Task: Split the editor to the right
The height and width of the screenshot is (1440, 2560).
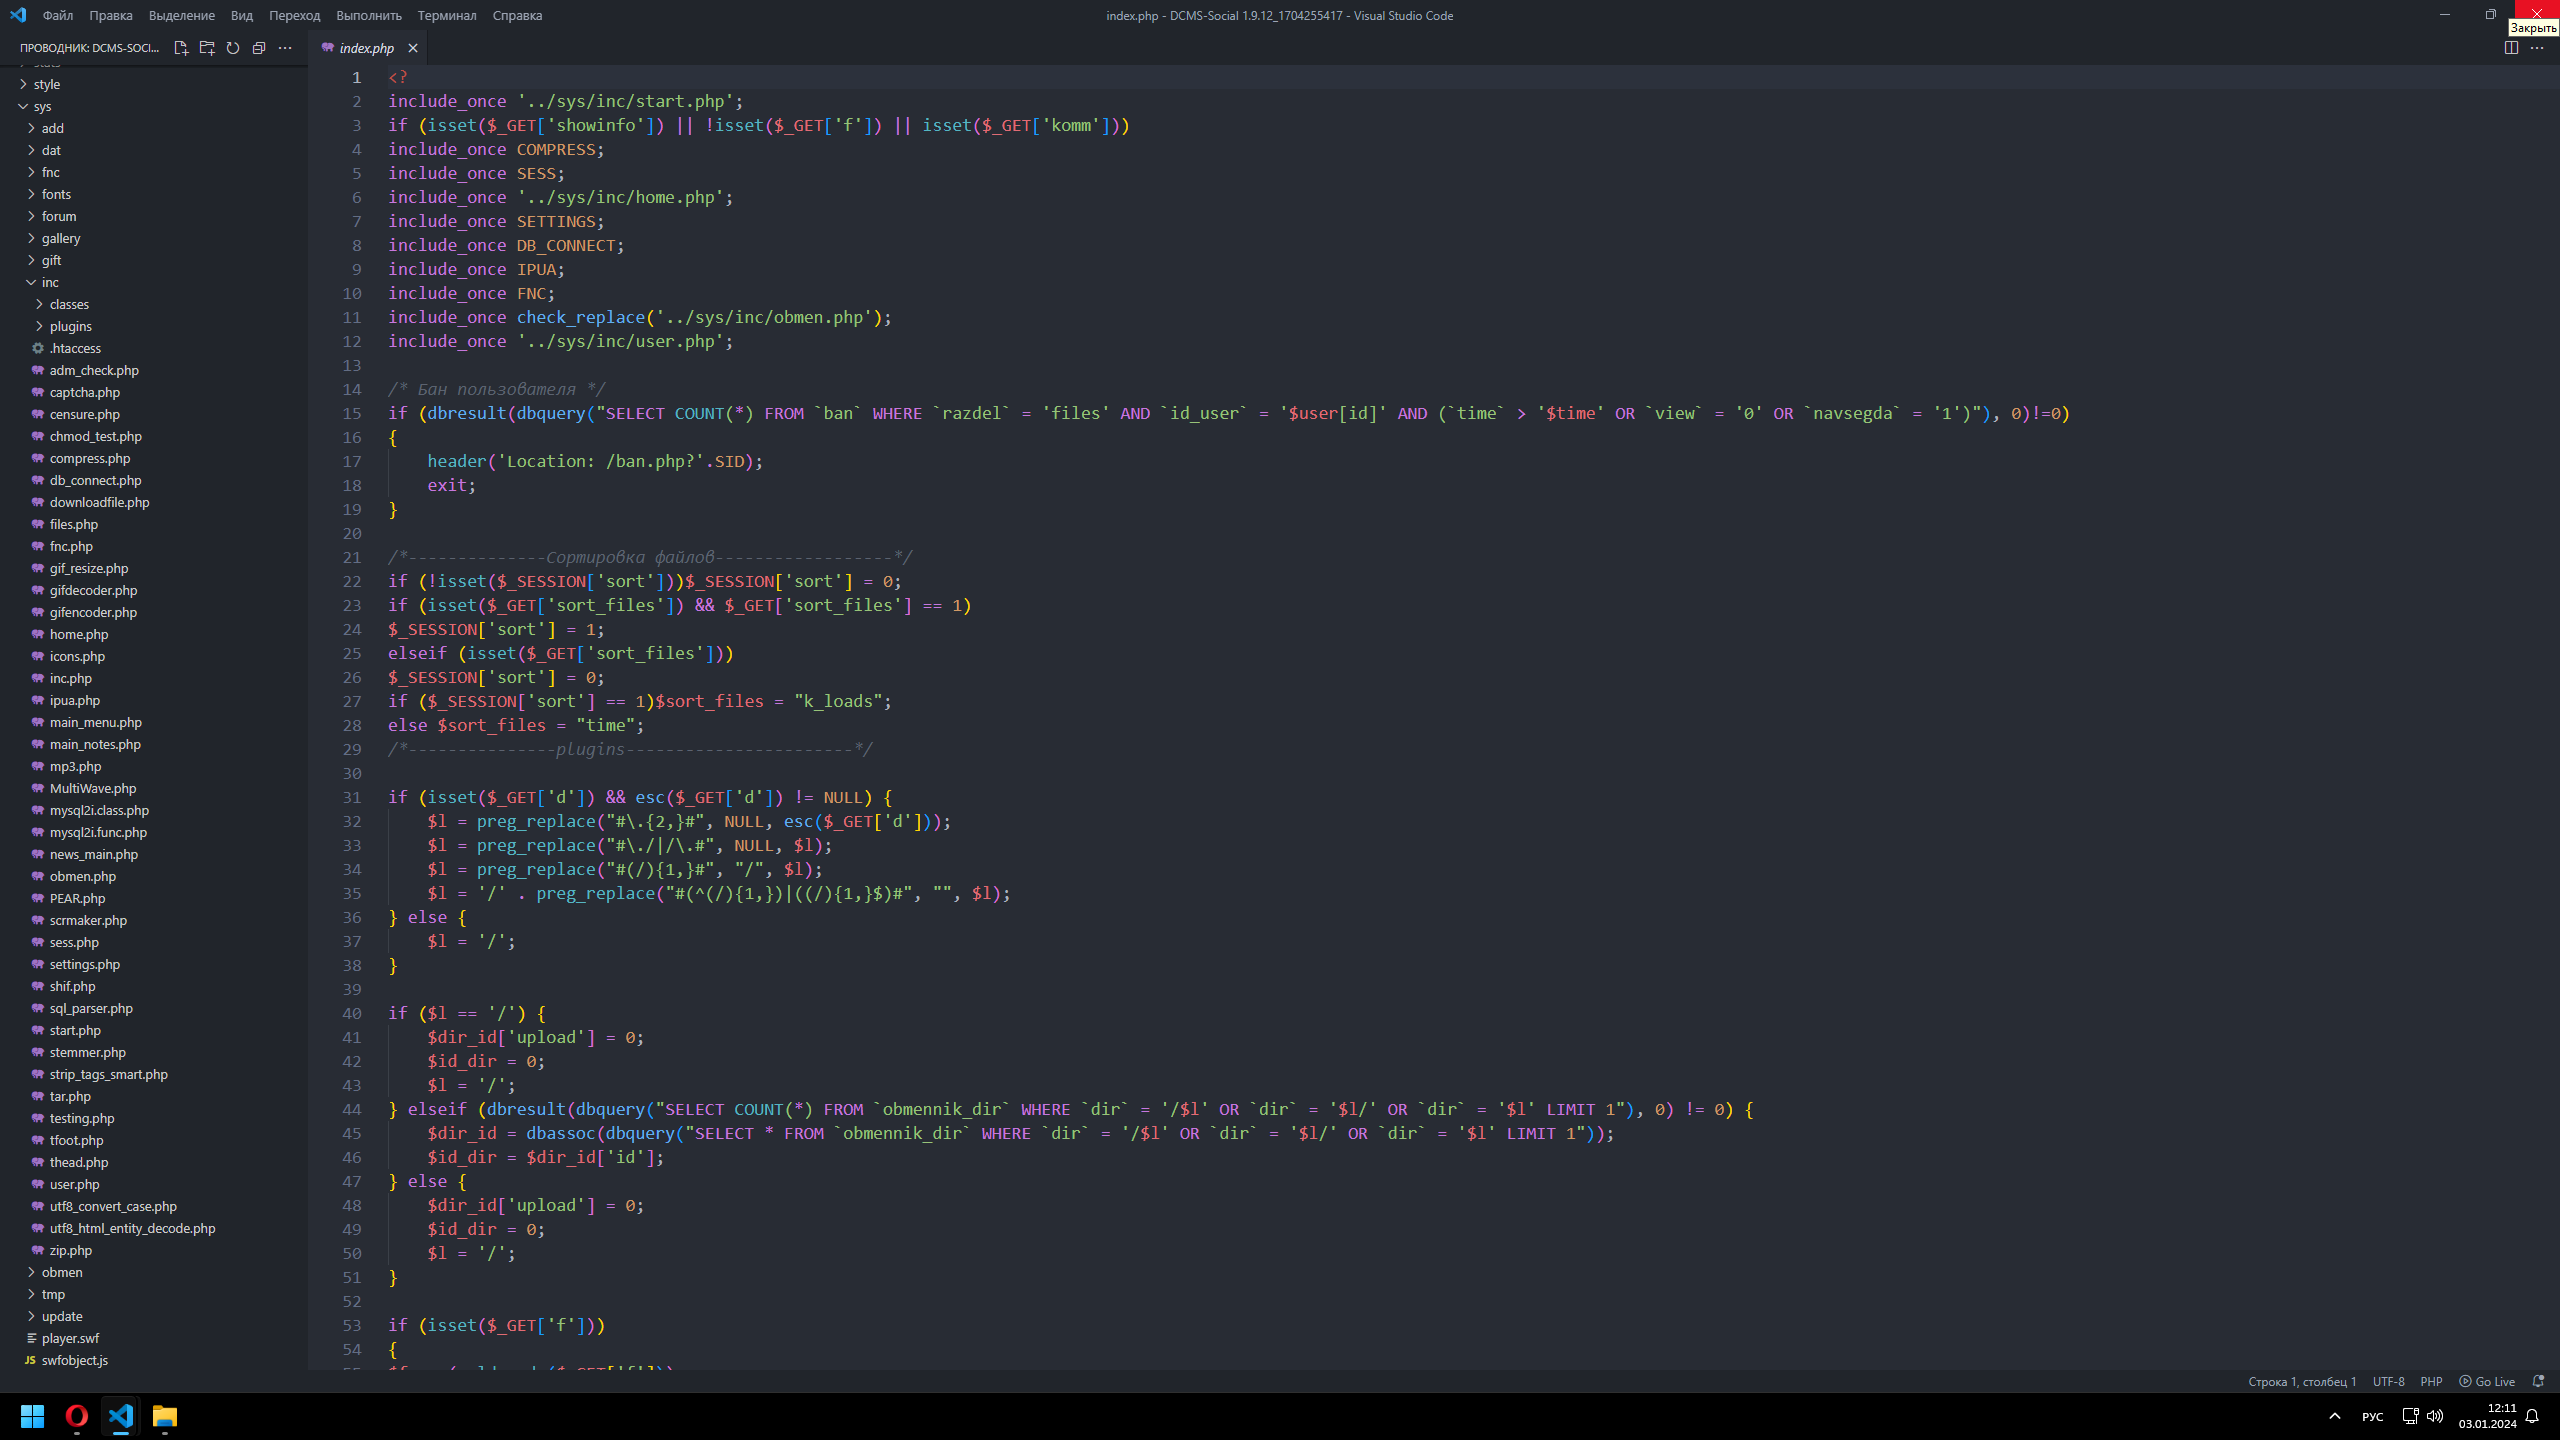Action: 2511,48
